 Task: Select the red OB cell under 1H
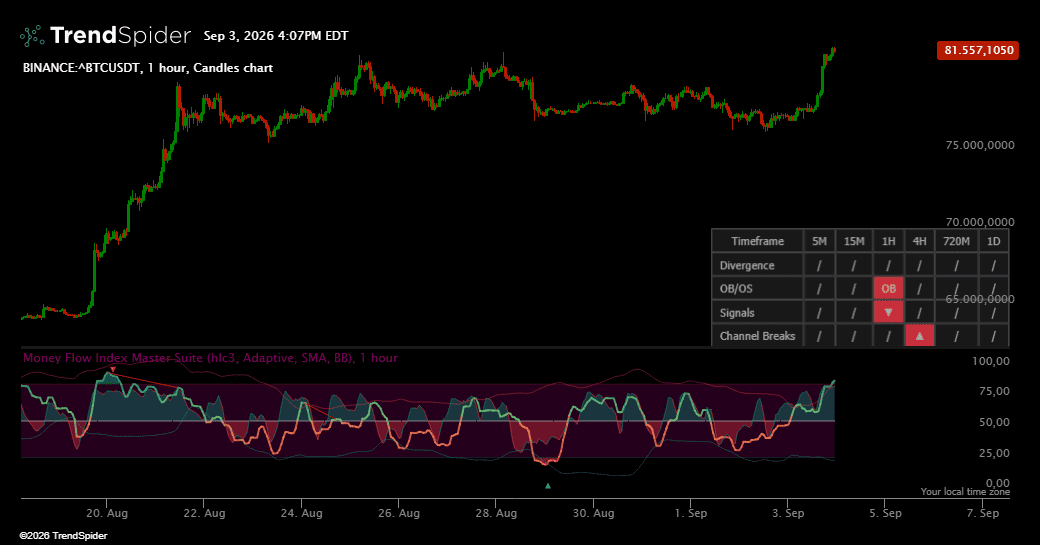888,288
